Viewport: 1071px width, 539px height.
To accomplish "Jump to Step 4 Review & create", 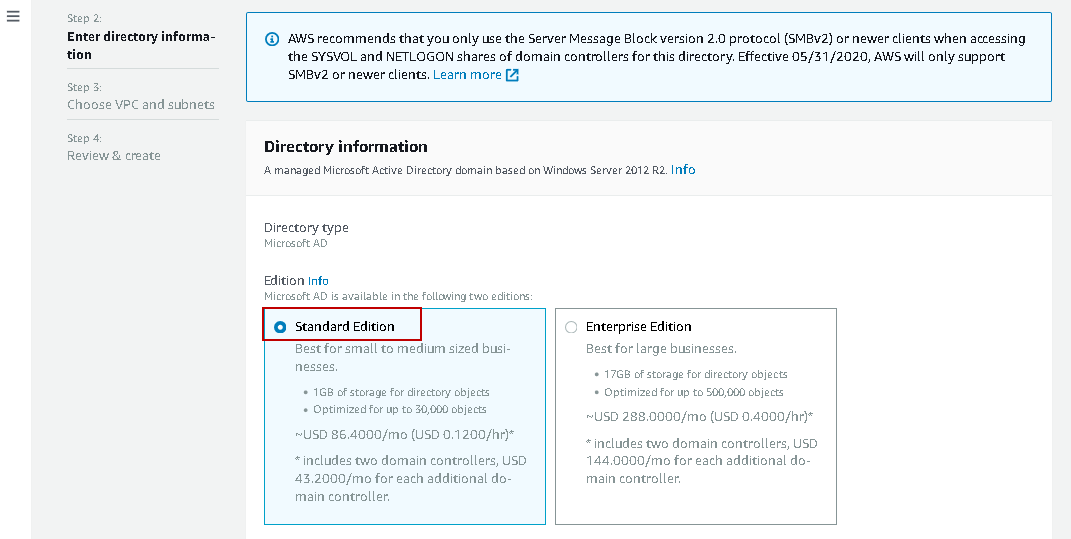I will point(114,155).
